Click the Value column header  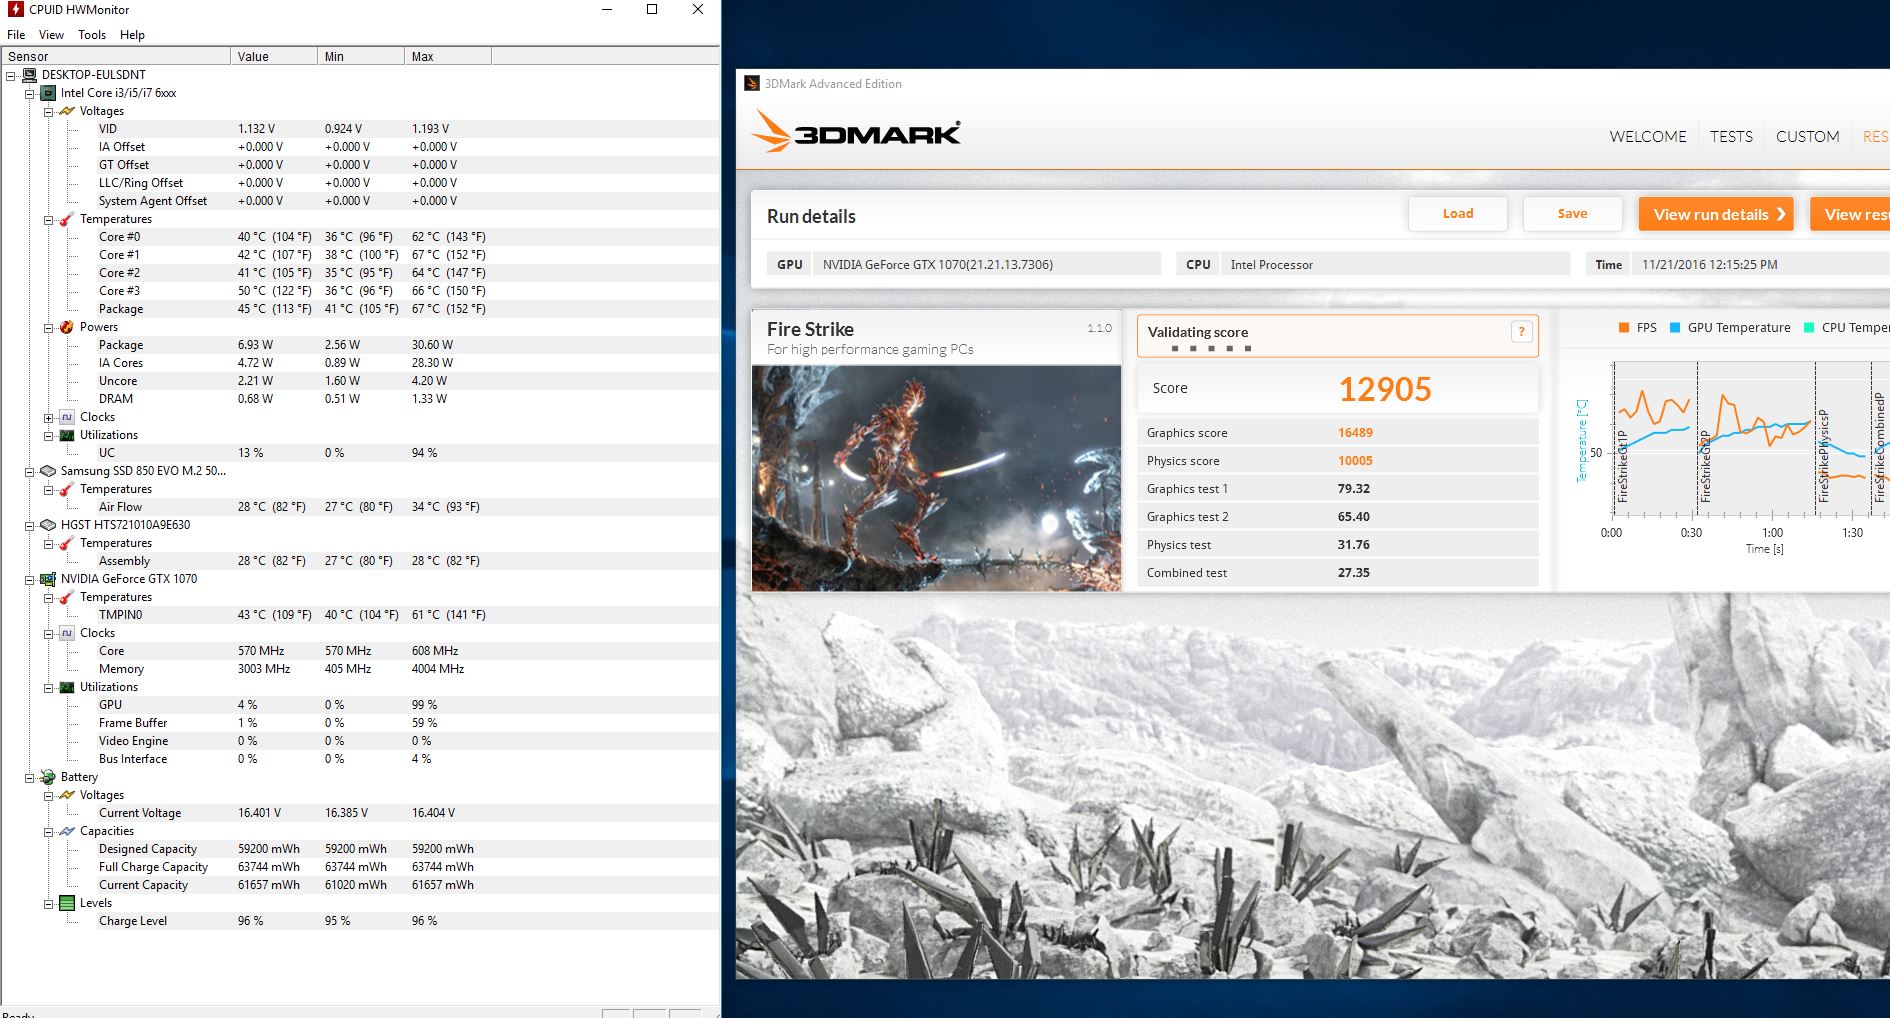(274, 56)
